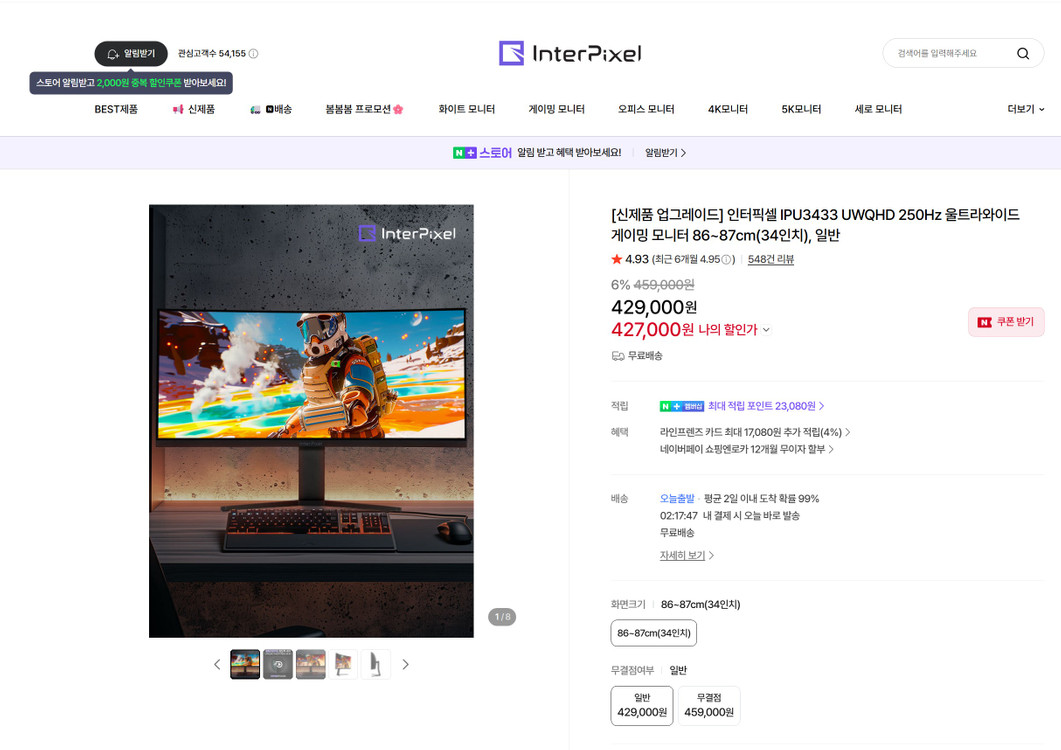Select the 86~87cm(34인치) size option
The height and width of the screenshot is (750, 1061).
(x=653, y=632)
